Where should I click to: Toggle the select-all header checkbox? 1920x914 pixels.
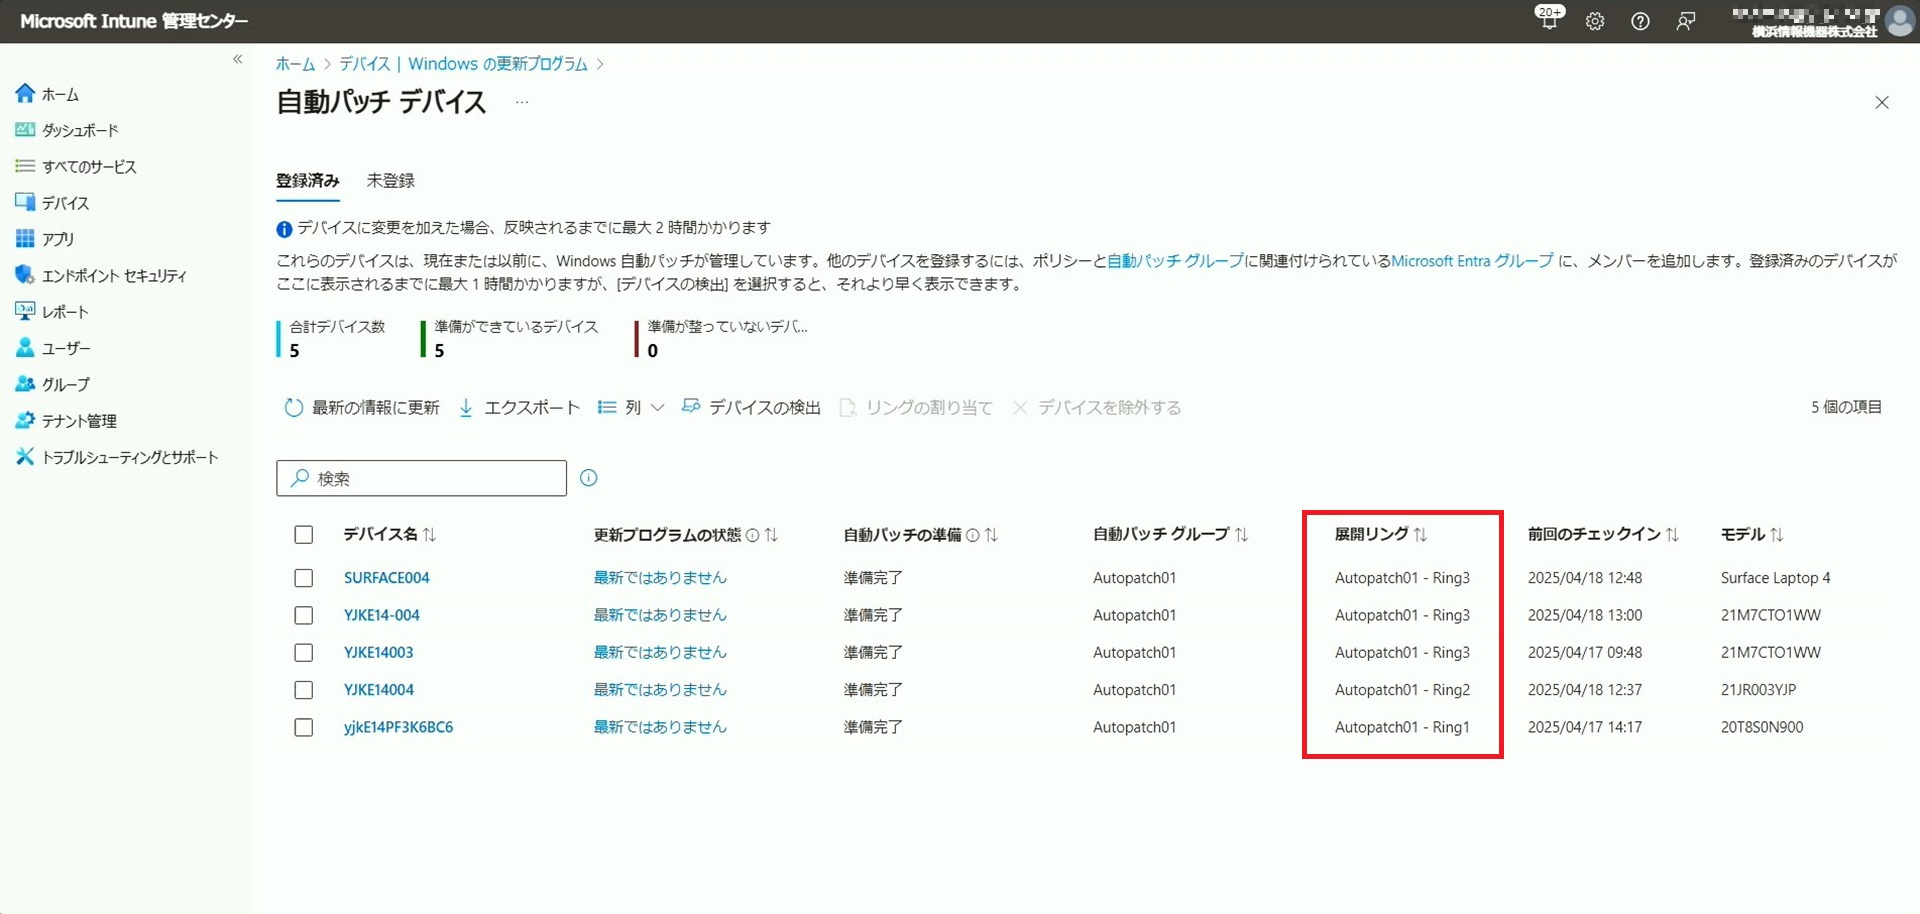[304, 535]
